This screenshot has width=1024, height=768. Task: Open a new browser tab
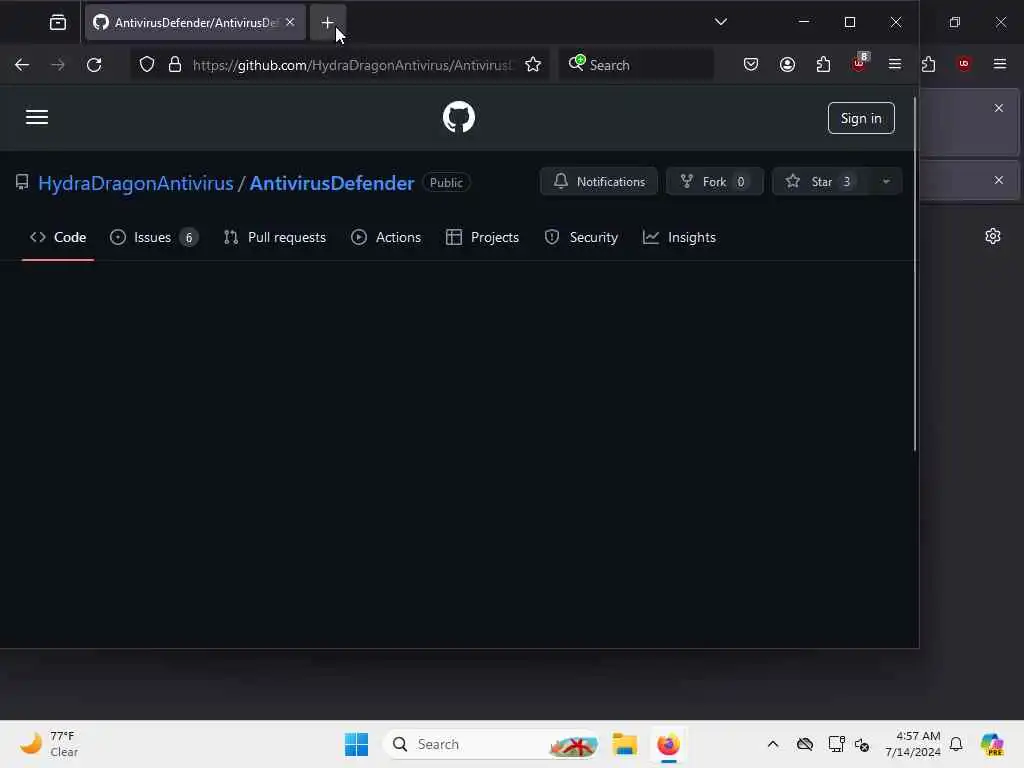coord(327,23)
